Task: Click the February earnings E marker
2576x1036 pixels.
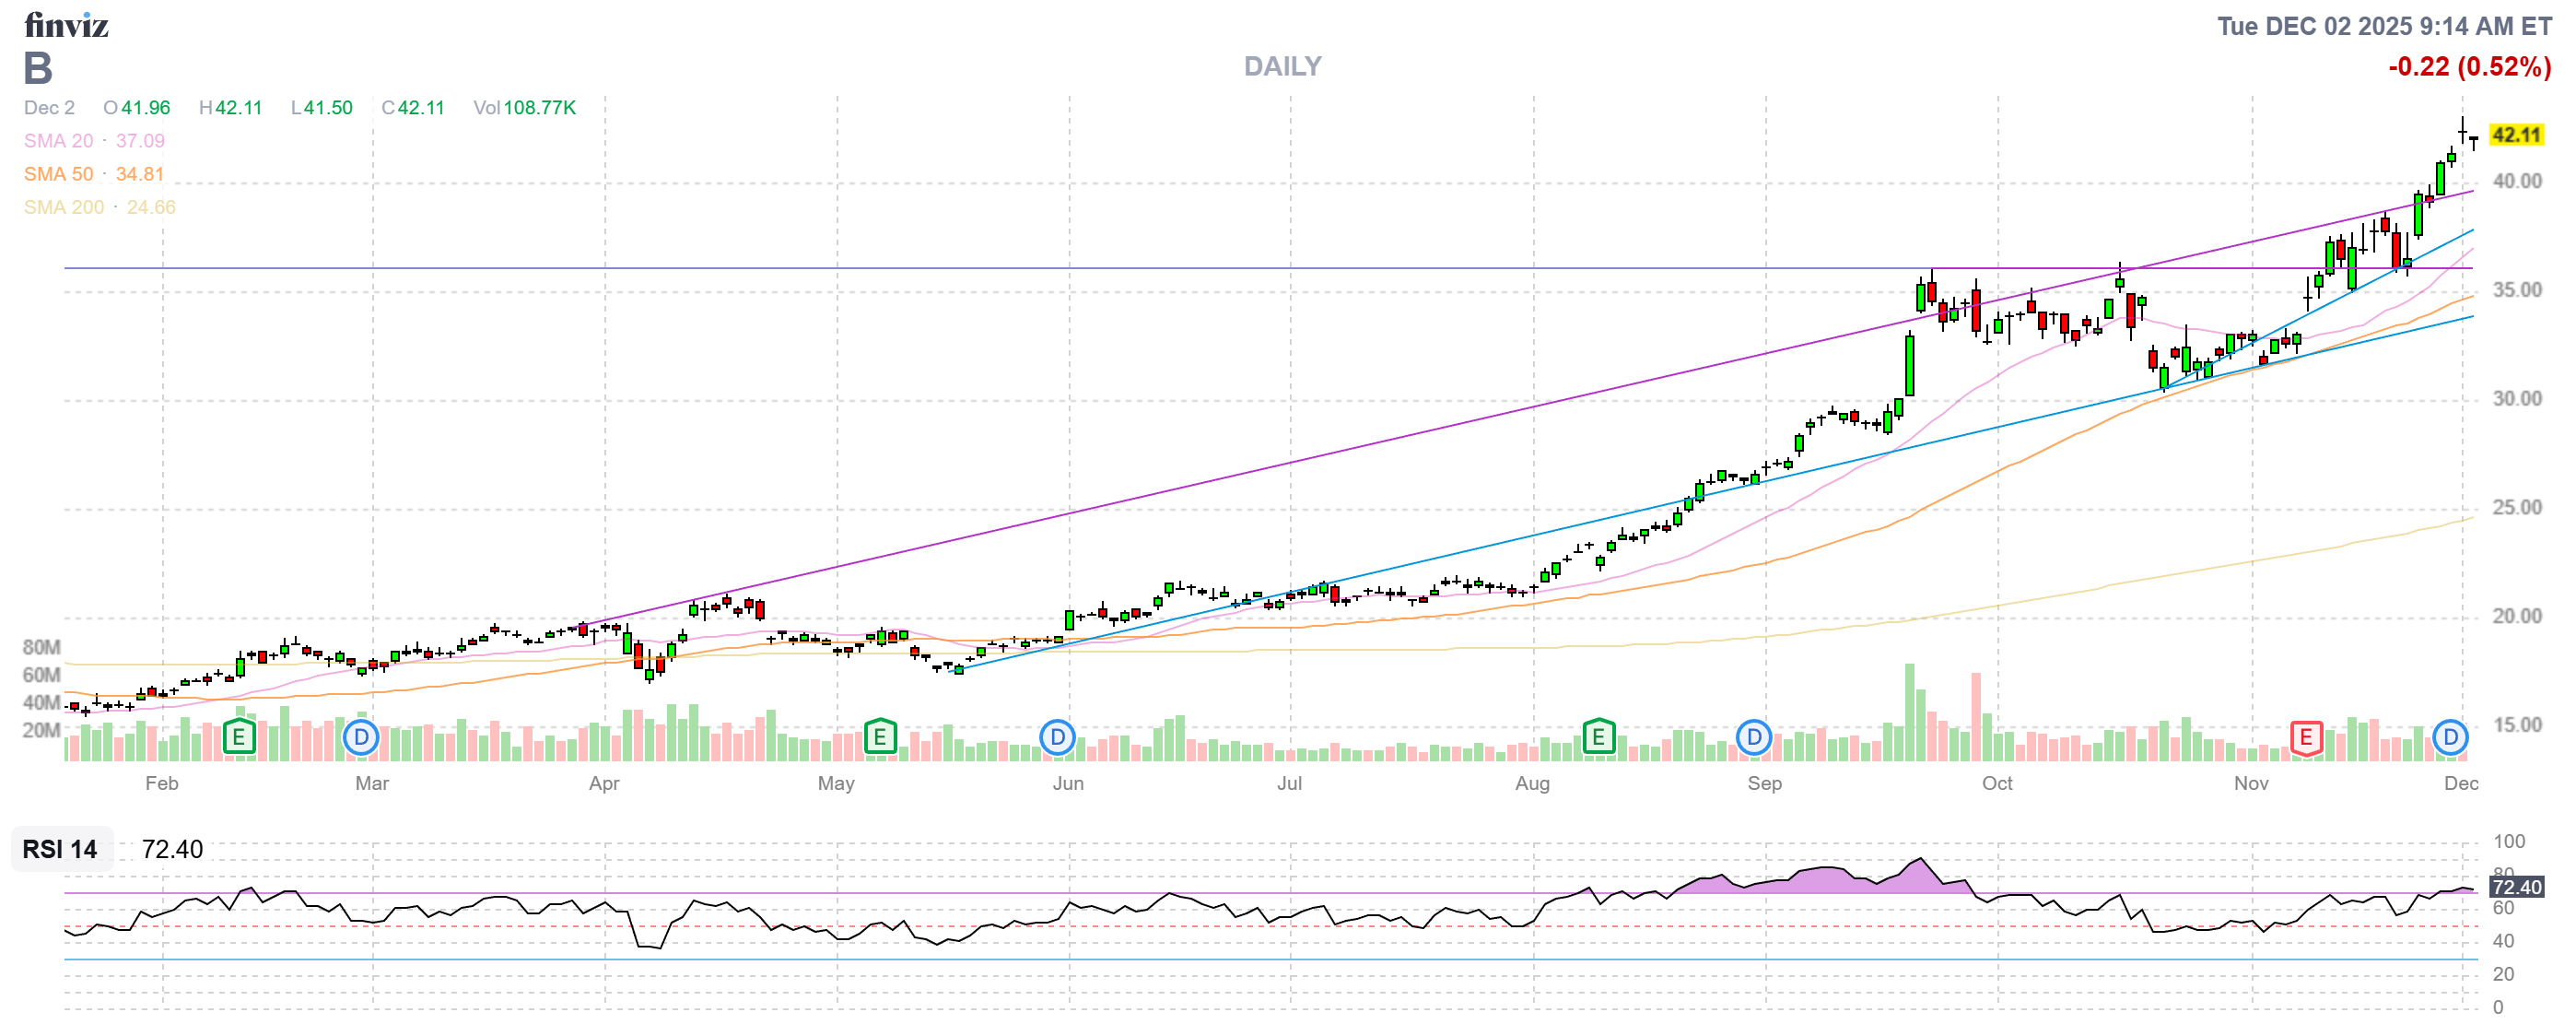Action: 238,737
